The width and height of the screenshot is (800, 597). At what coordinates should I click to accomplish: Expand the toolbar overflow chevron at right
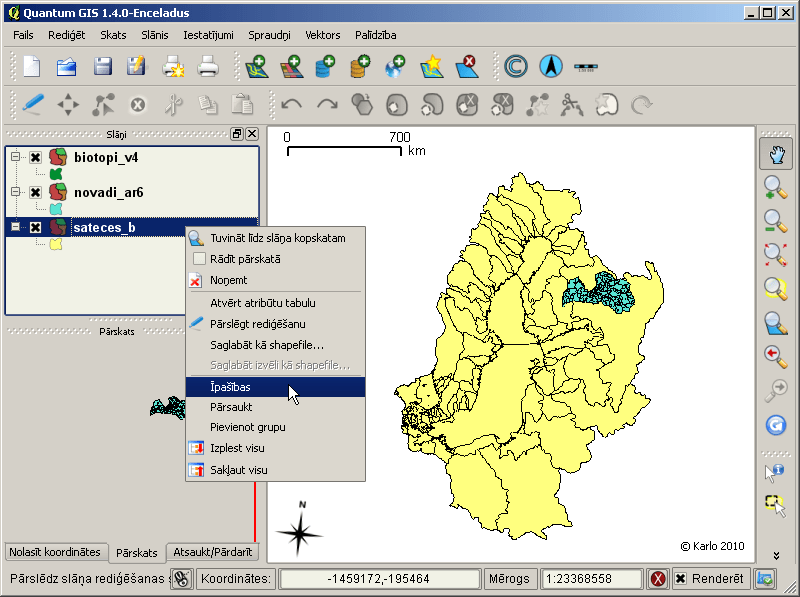point(776,555)
